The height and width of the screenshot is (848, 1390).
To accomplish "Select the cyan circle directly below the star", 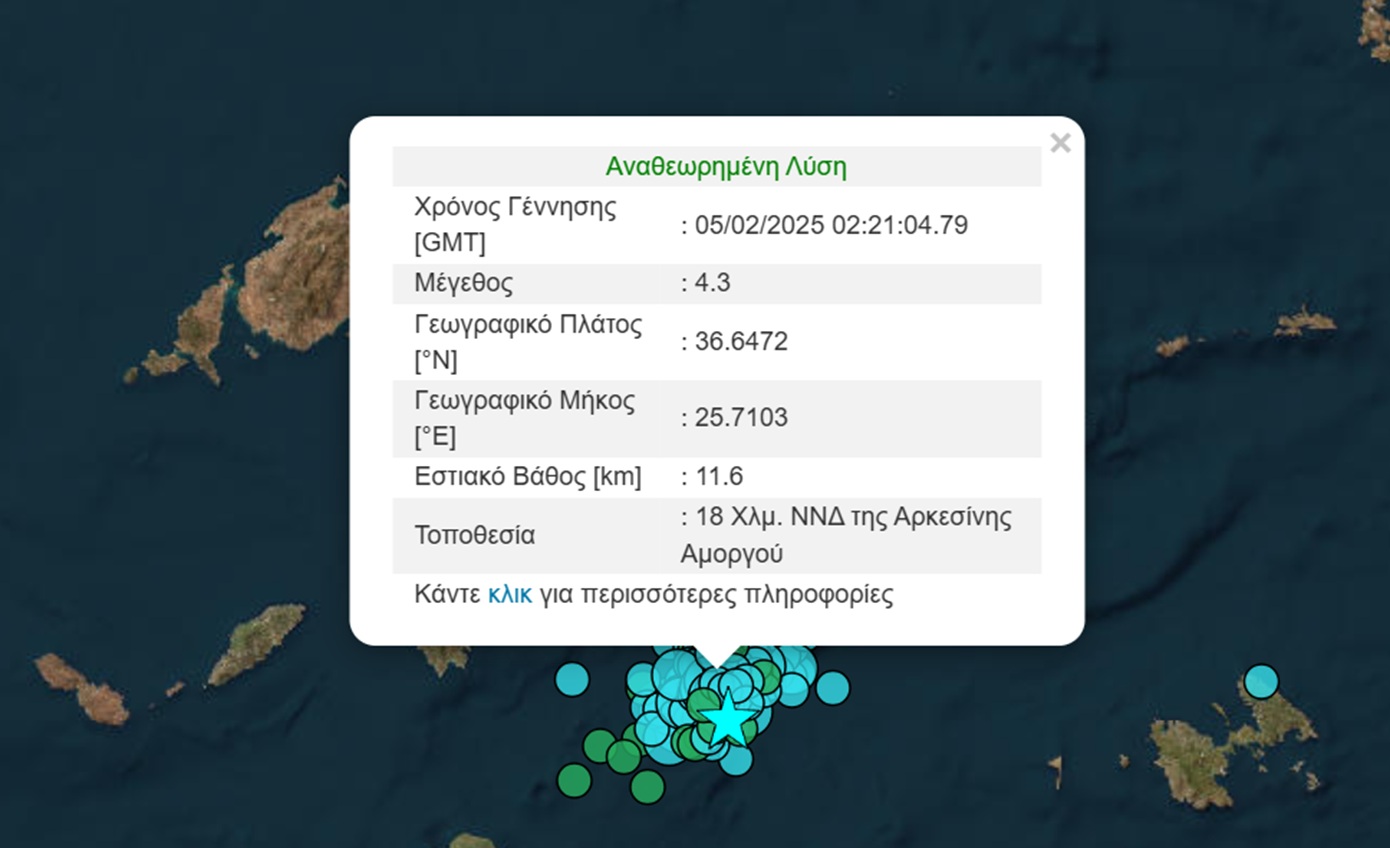I will tap(736, 760).
